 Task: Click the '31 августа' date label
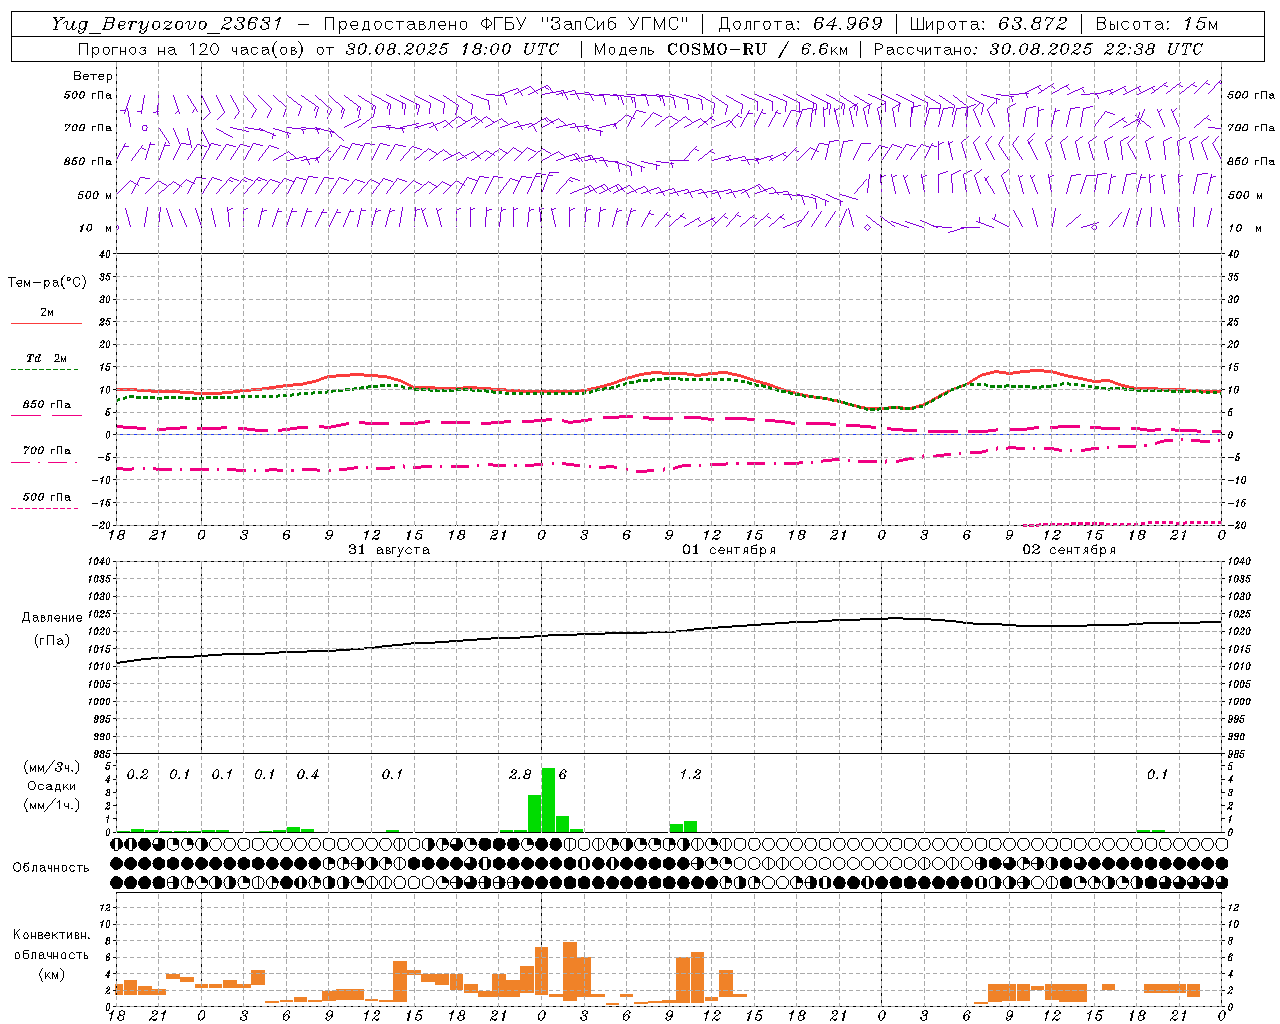point(389,550)
